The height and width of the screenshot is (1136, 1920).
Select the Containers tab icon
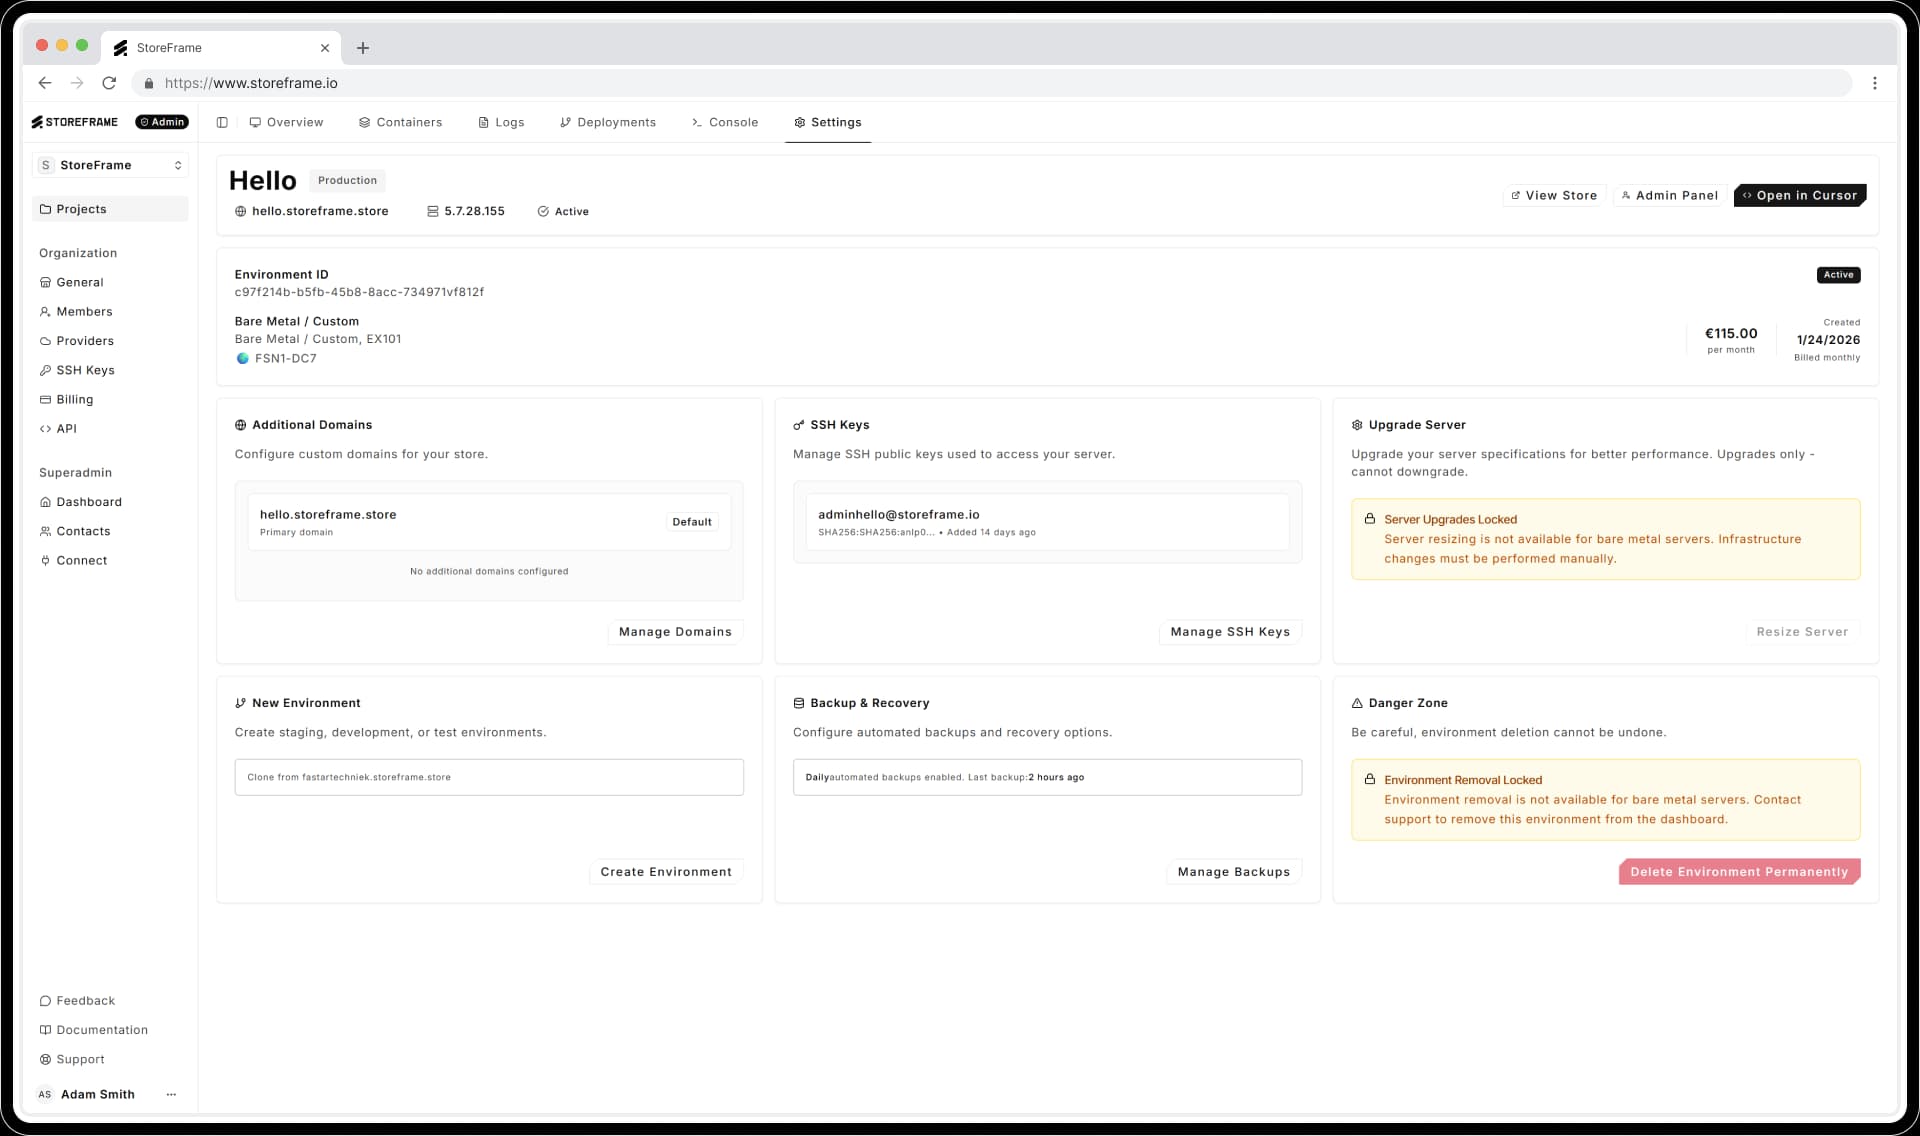pos(365,122)
